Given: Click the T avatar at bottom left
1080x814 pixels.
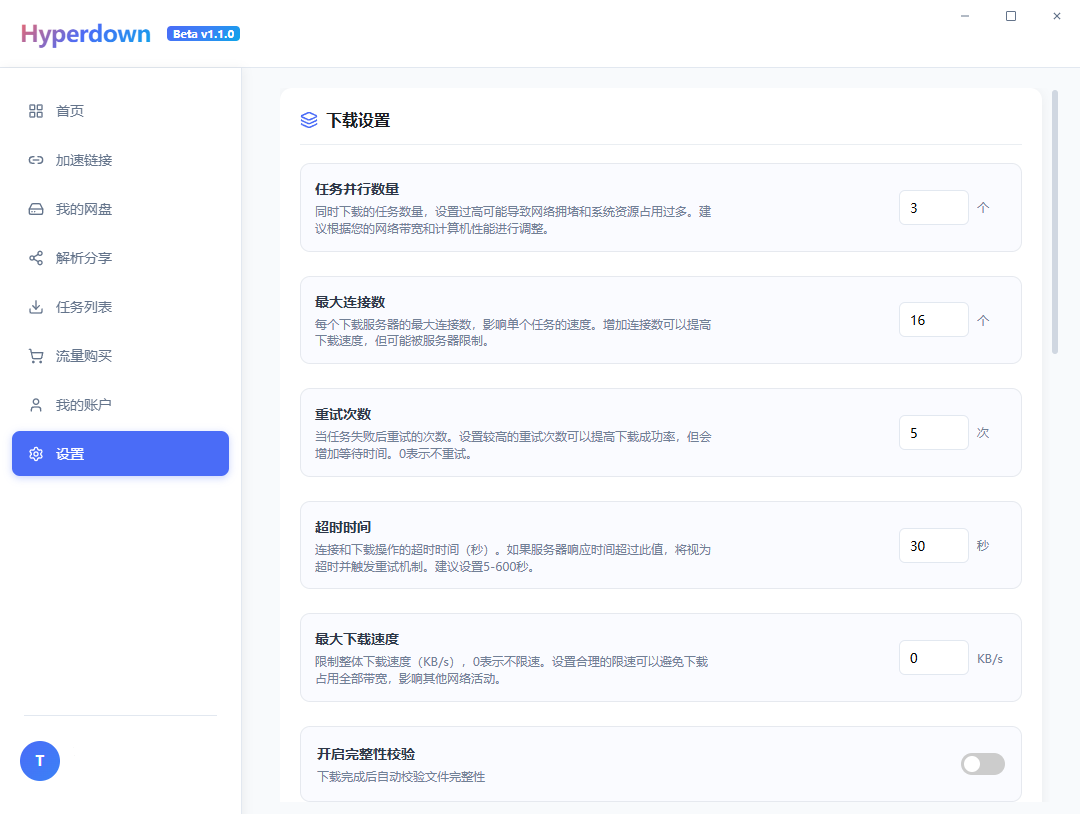Looking at the screenshot, I should tap(40, 761).
